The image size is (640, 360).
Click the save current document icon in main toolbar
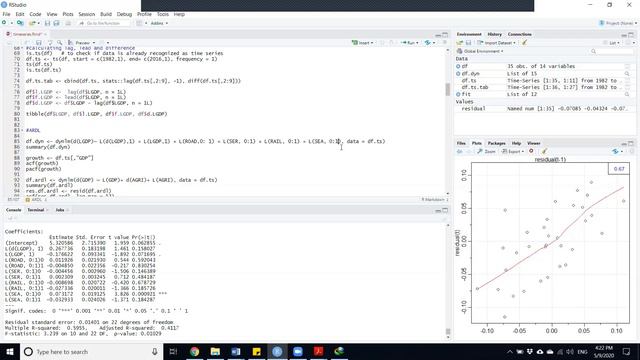tap(47, 23)
